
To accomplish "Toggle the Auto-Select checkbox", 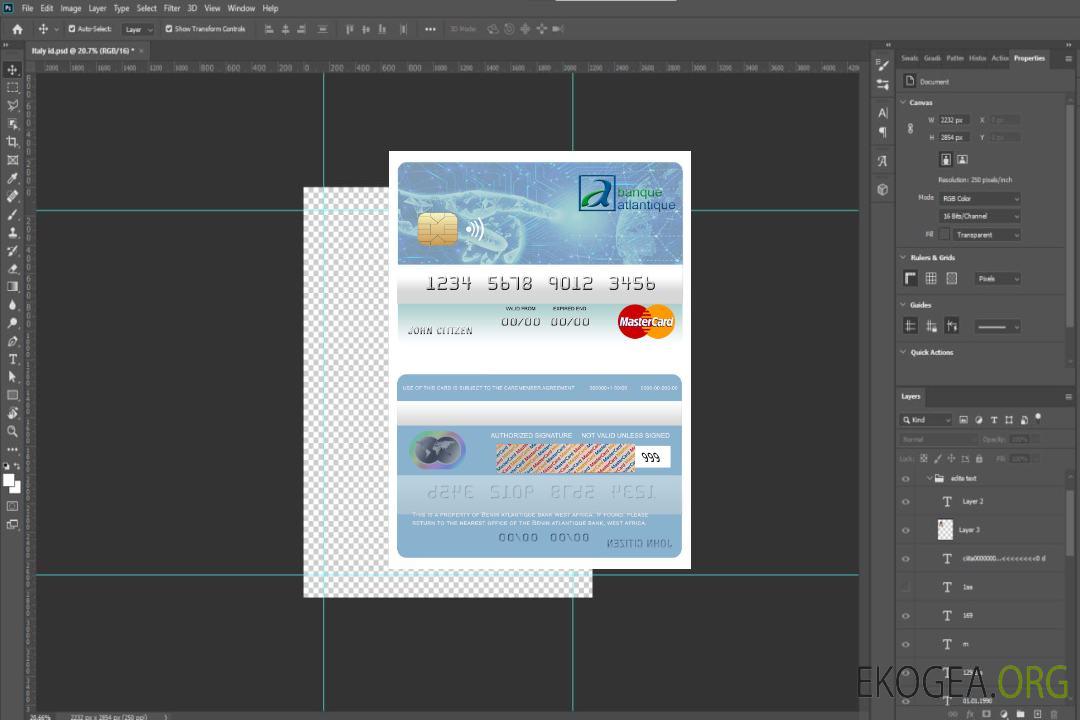I will [x=72, y=29].
